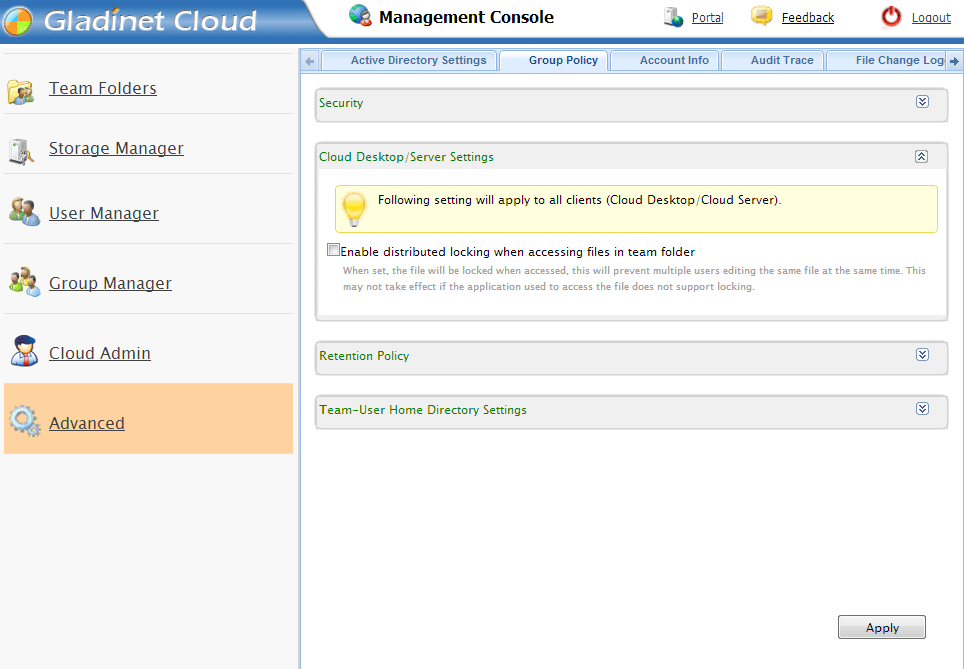Expand Team-User Home Directory Settings
This screenshot has width=964, height=669.
[x=922, y=409]
